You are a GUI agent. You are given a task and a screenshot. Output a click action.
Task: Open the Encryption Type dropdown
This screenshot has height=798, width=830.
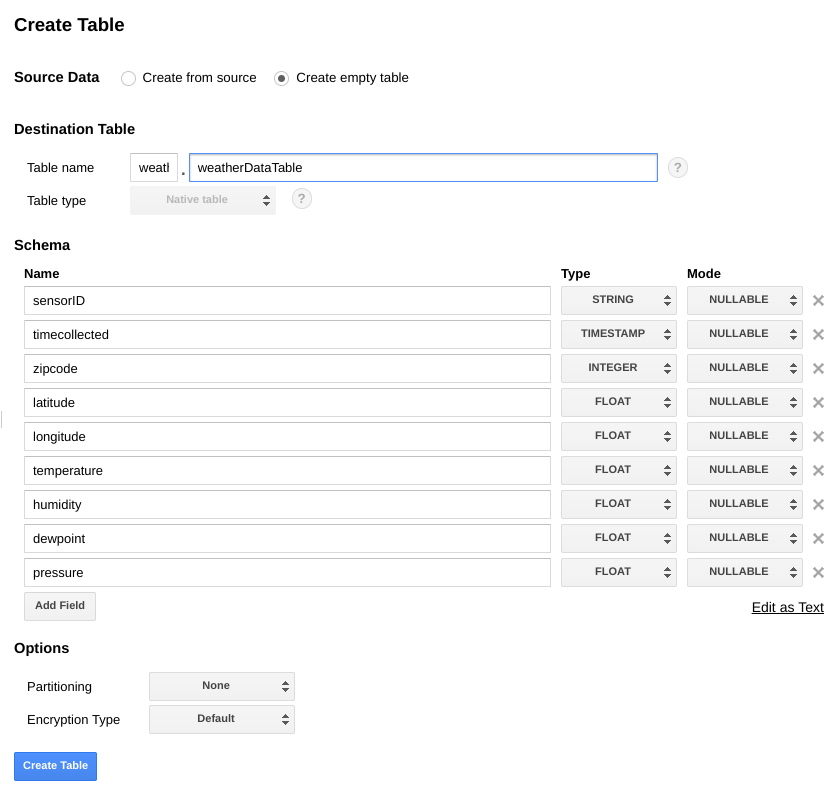(x=221, y=719)
